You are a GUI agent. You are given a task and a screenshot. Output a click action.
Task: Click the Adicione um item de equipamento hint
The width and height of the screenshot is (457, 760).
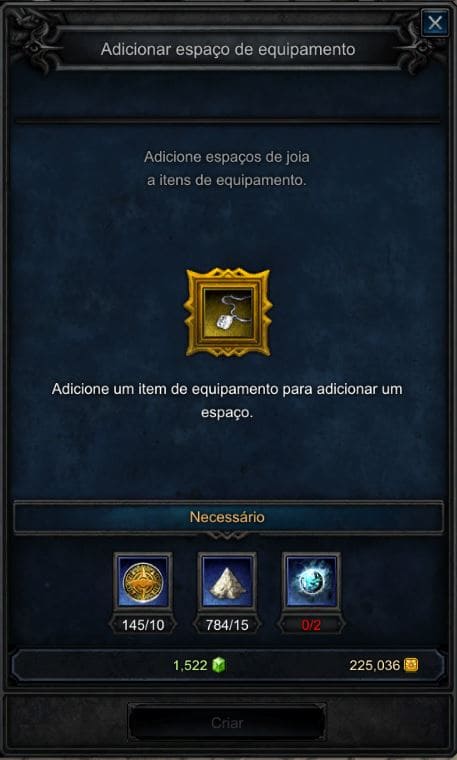pos(227,401)
